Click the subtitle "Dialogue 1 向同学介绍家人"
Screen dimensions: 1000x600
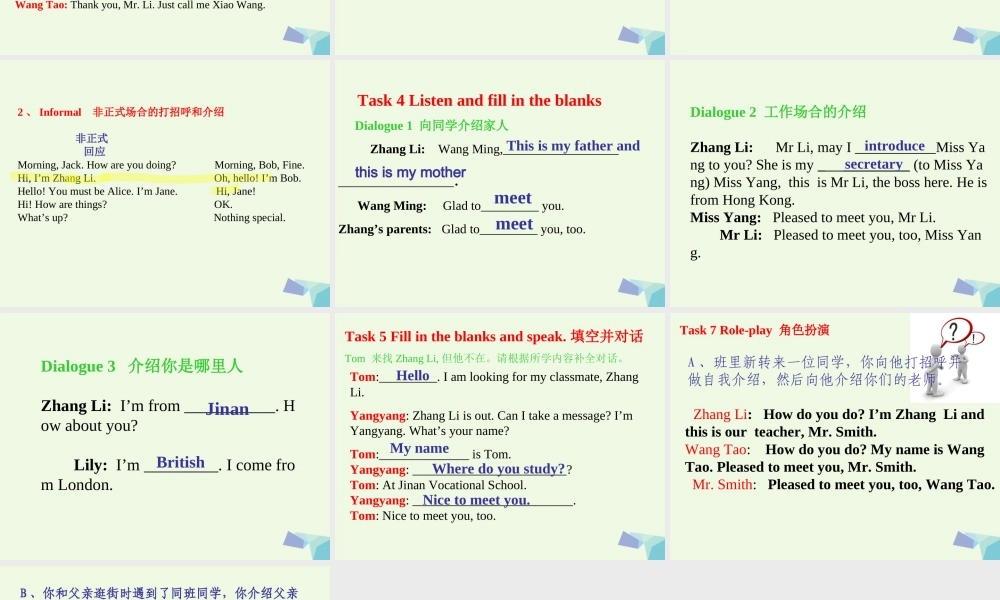click(x=431, y=126)
